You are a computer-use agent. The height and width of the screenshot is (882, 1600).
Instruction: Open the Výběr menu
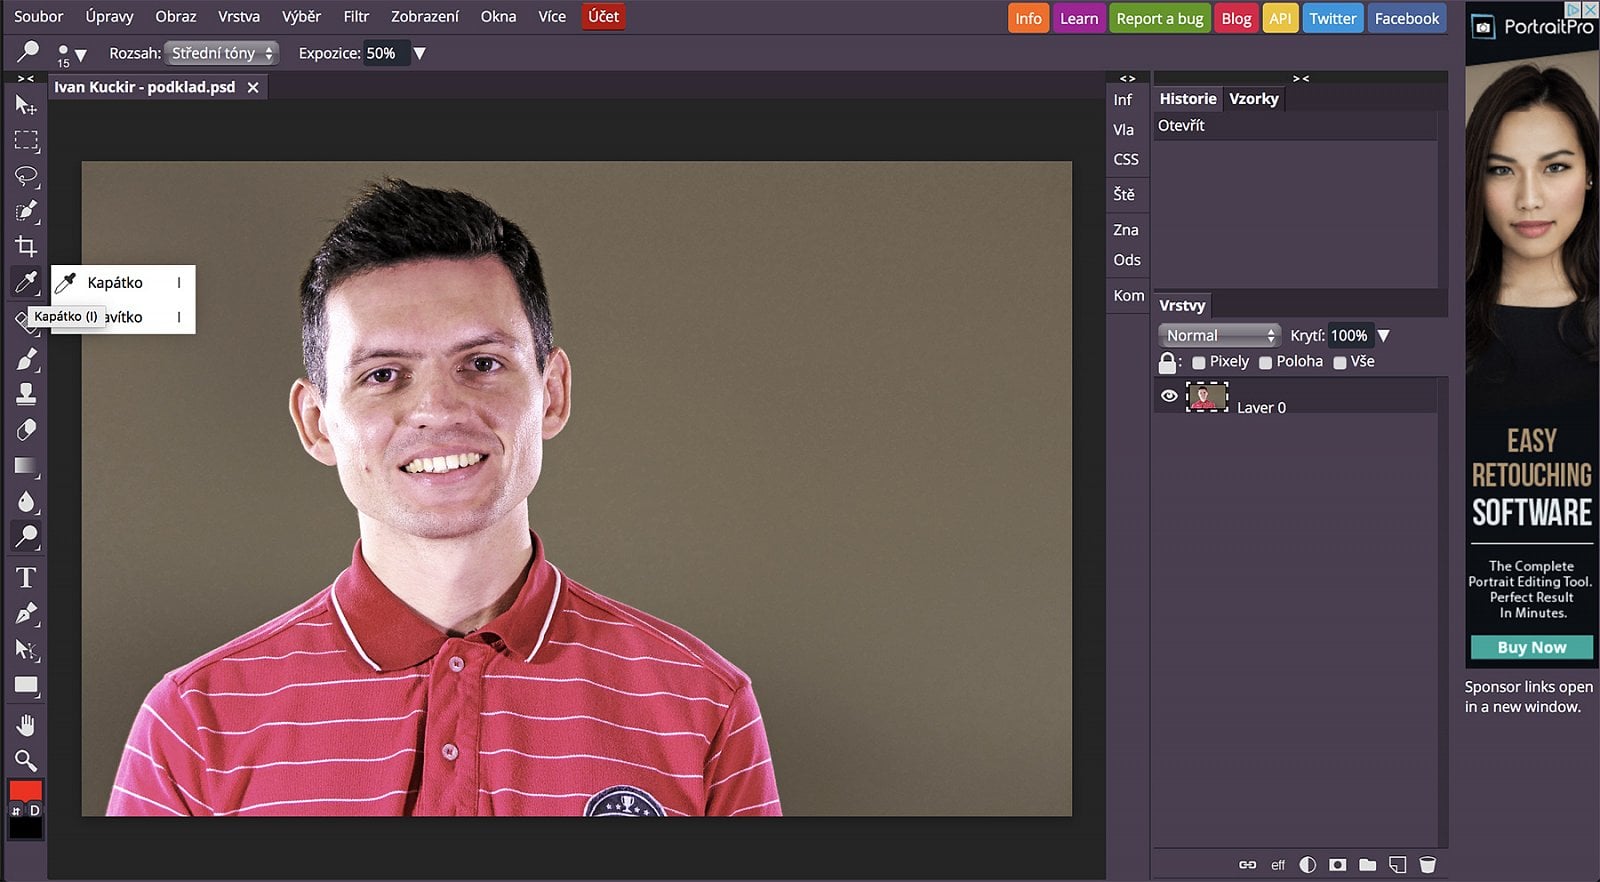pyautogui.click(x=301, y=16)
